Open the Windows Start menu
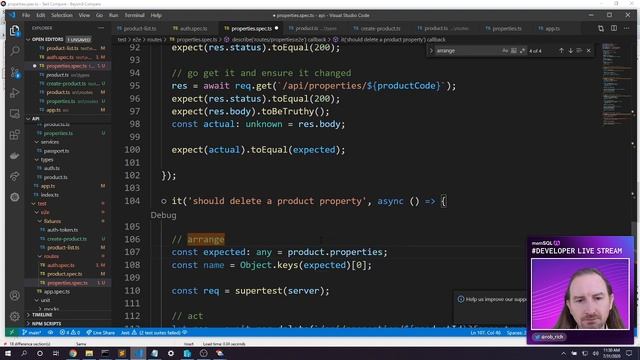Viewport: 640px width, 360px height. tap(7, 353)
